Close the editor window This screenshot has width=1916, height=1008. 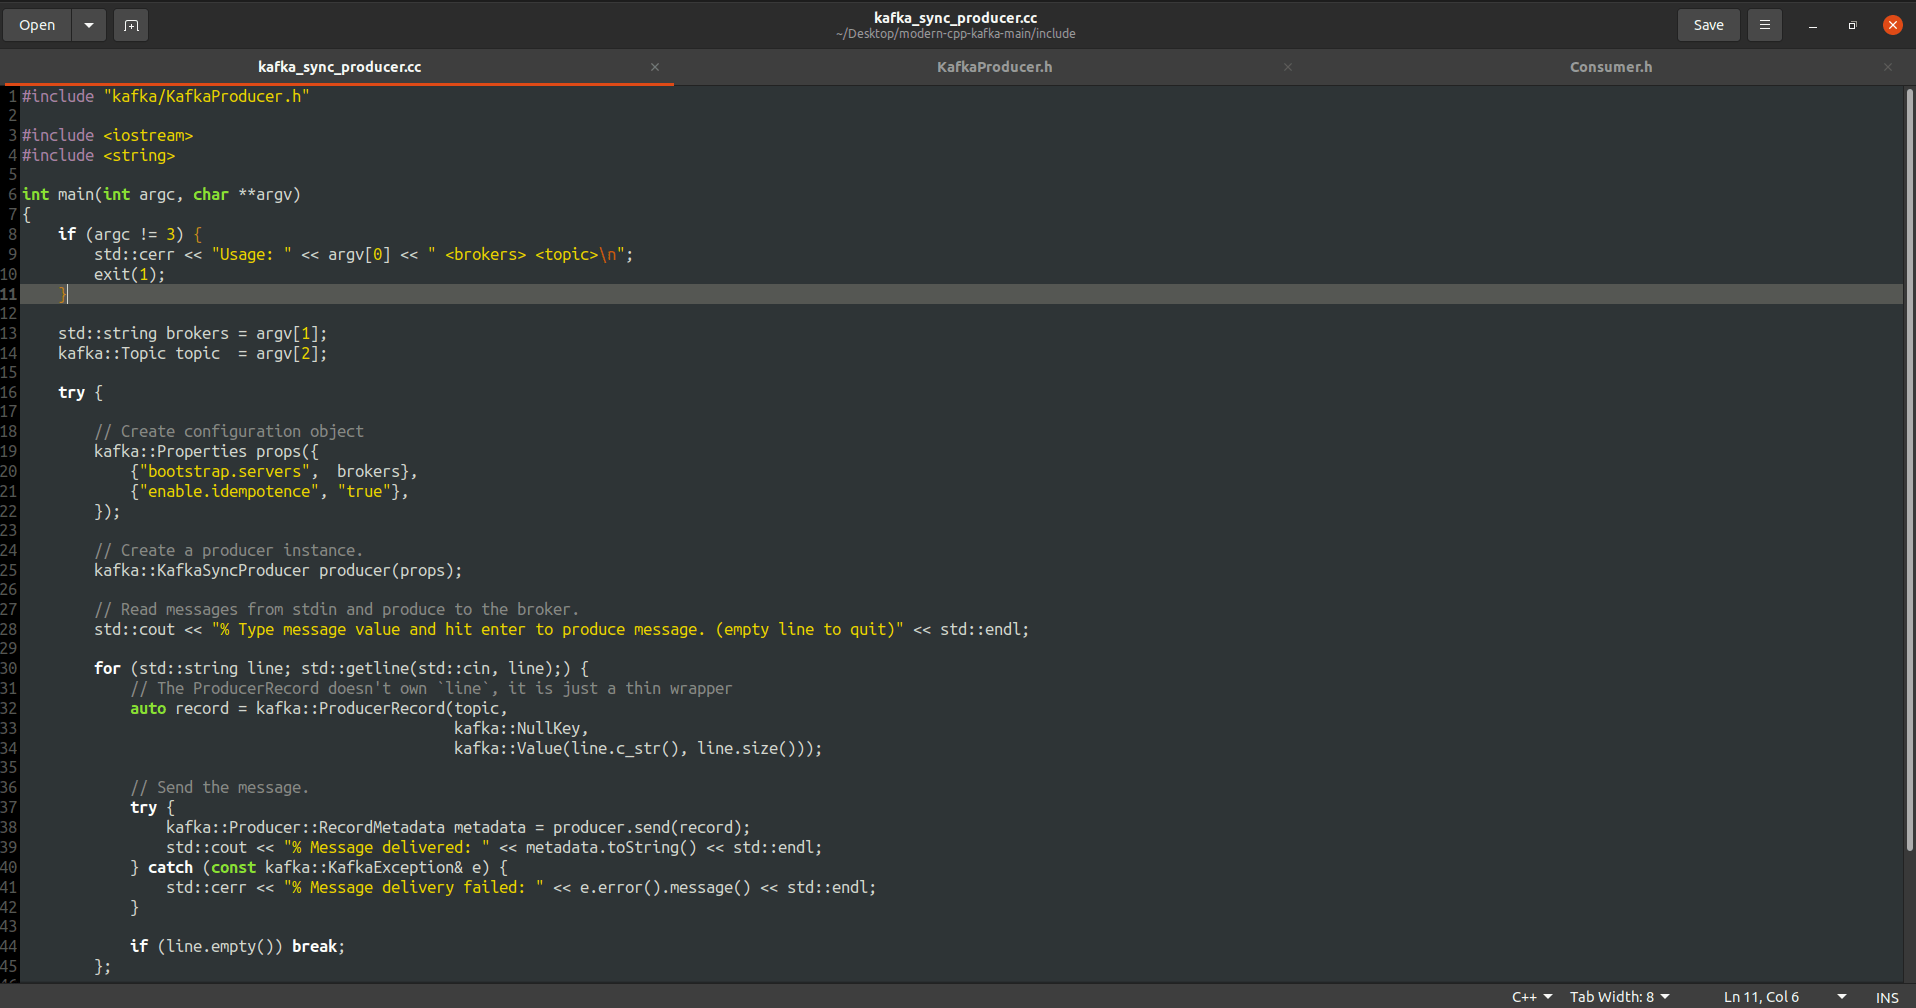point(1892,25)
